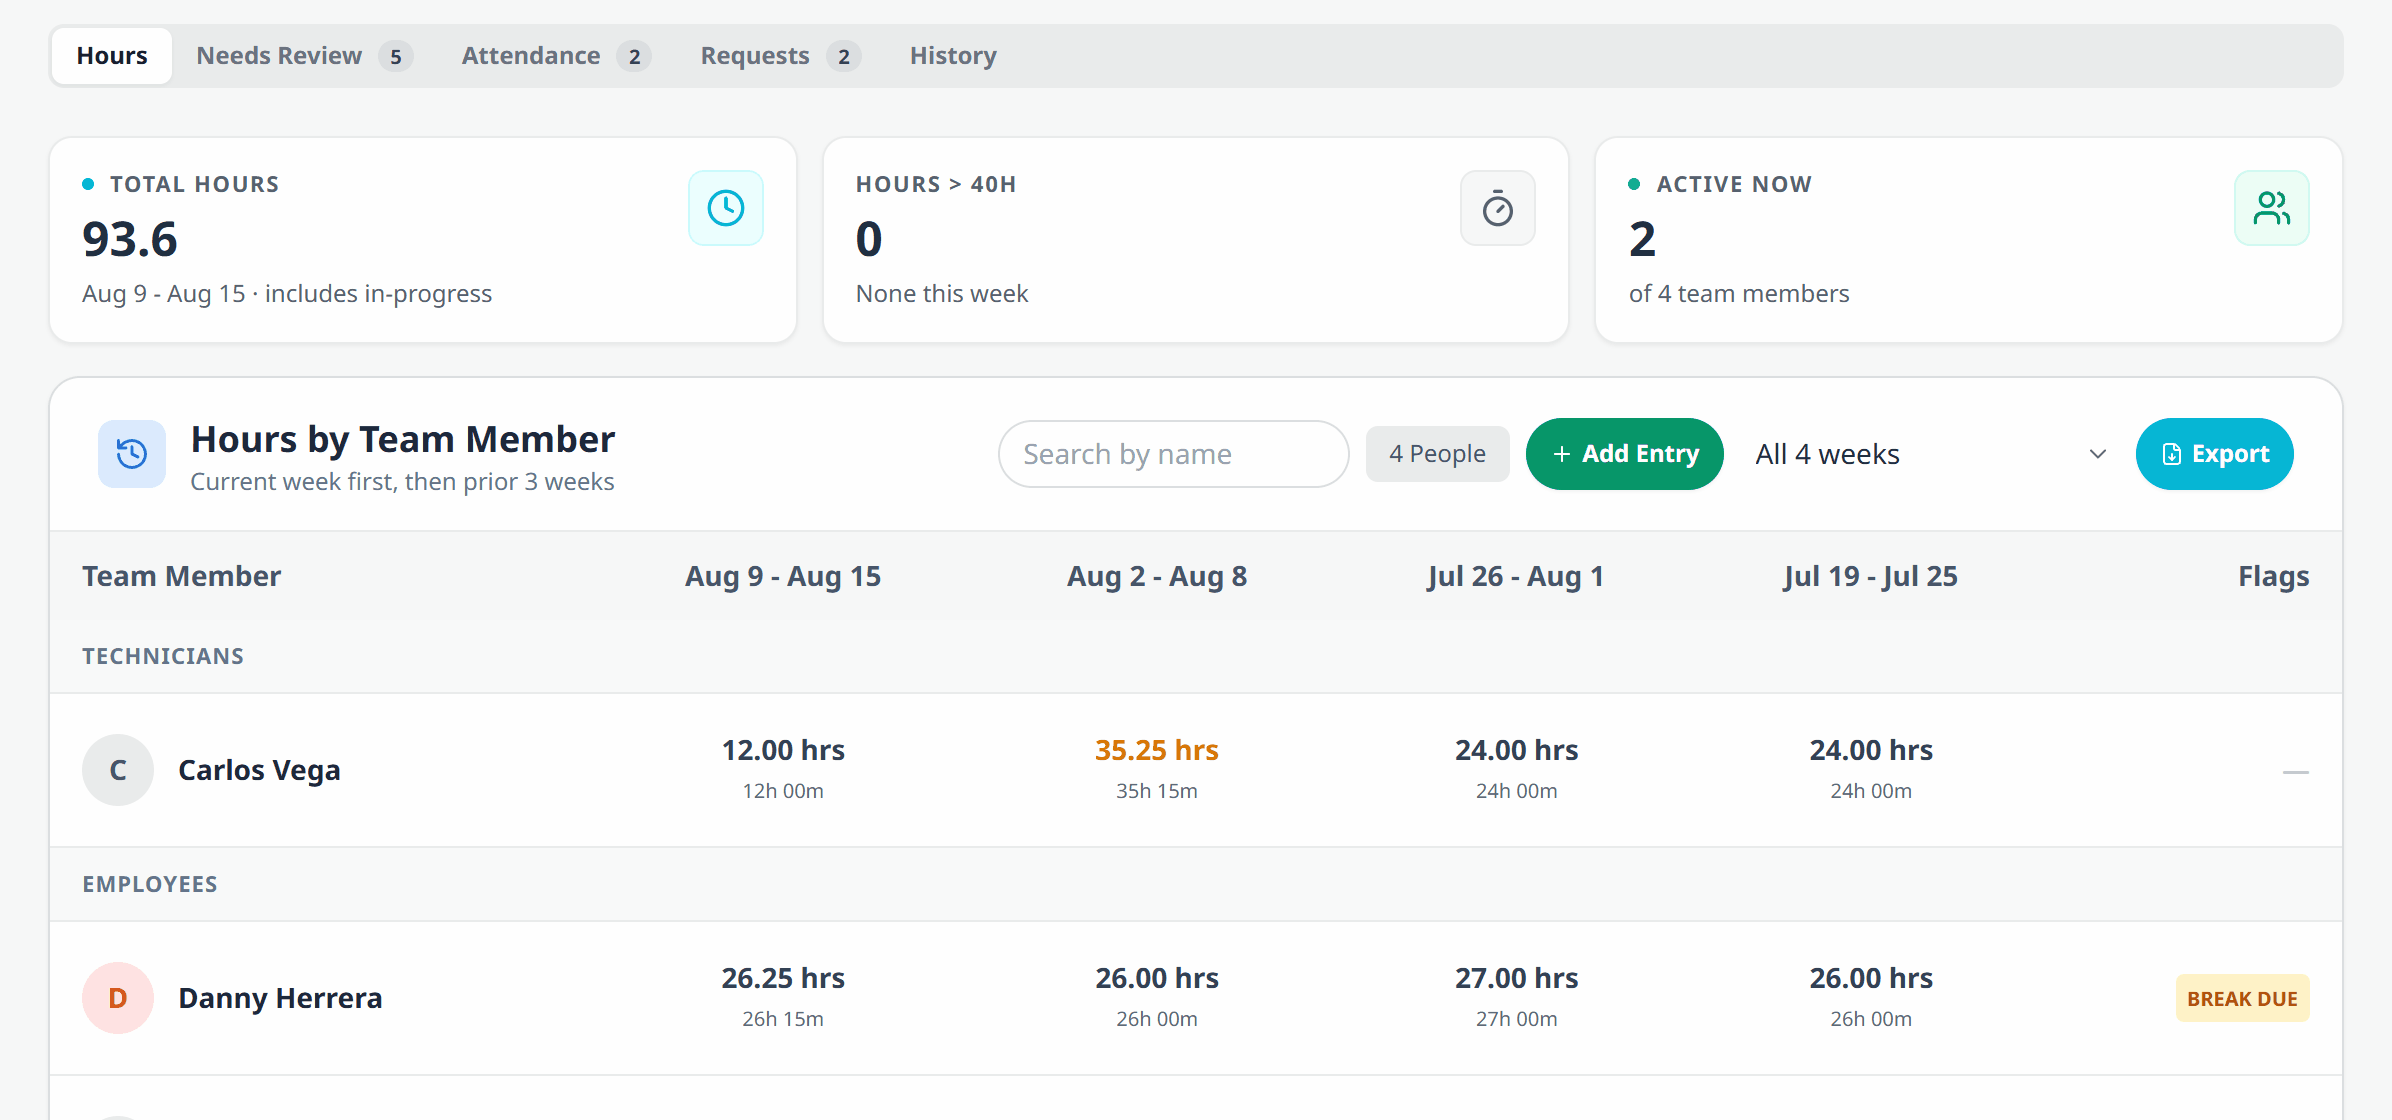Click the BREAK DUE flag on Danny Herrera
This screenshot has height=1120, width=2392.
2242,998
